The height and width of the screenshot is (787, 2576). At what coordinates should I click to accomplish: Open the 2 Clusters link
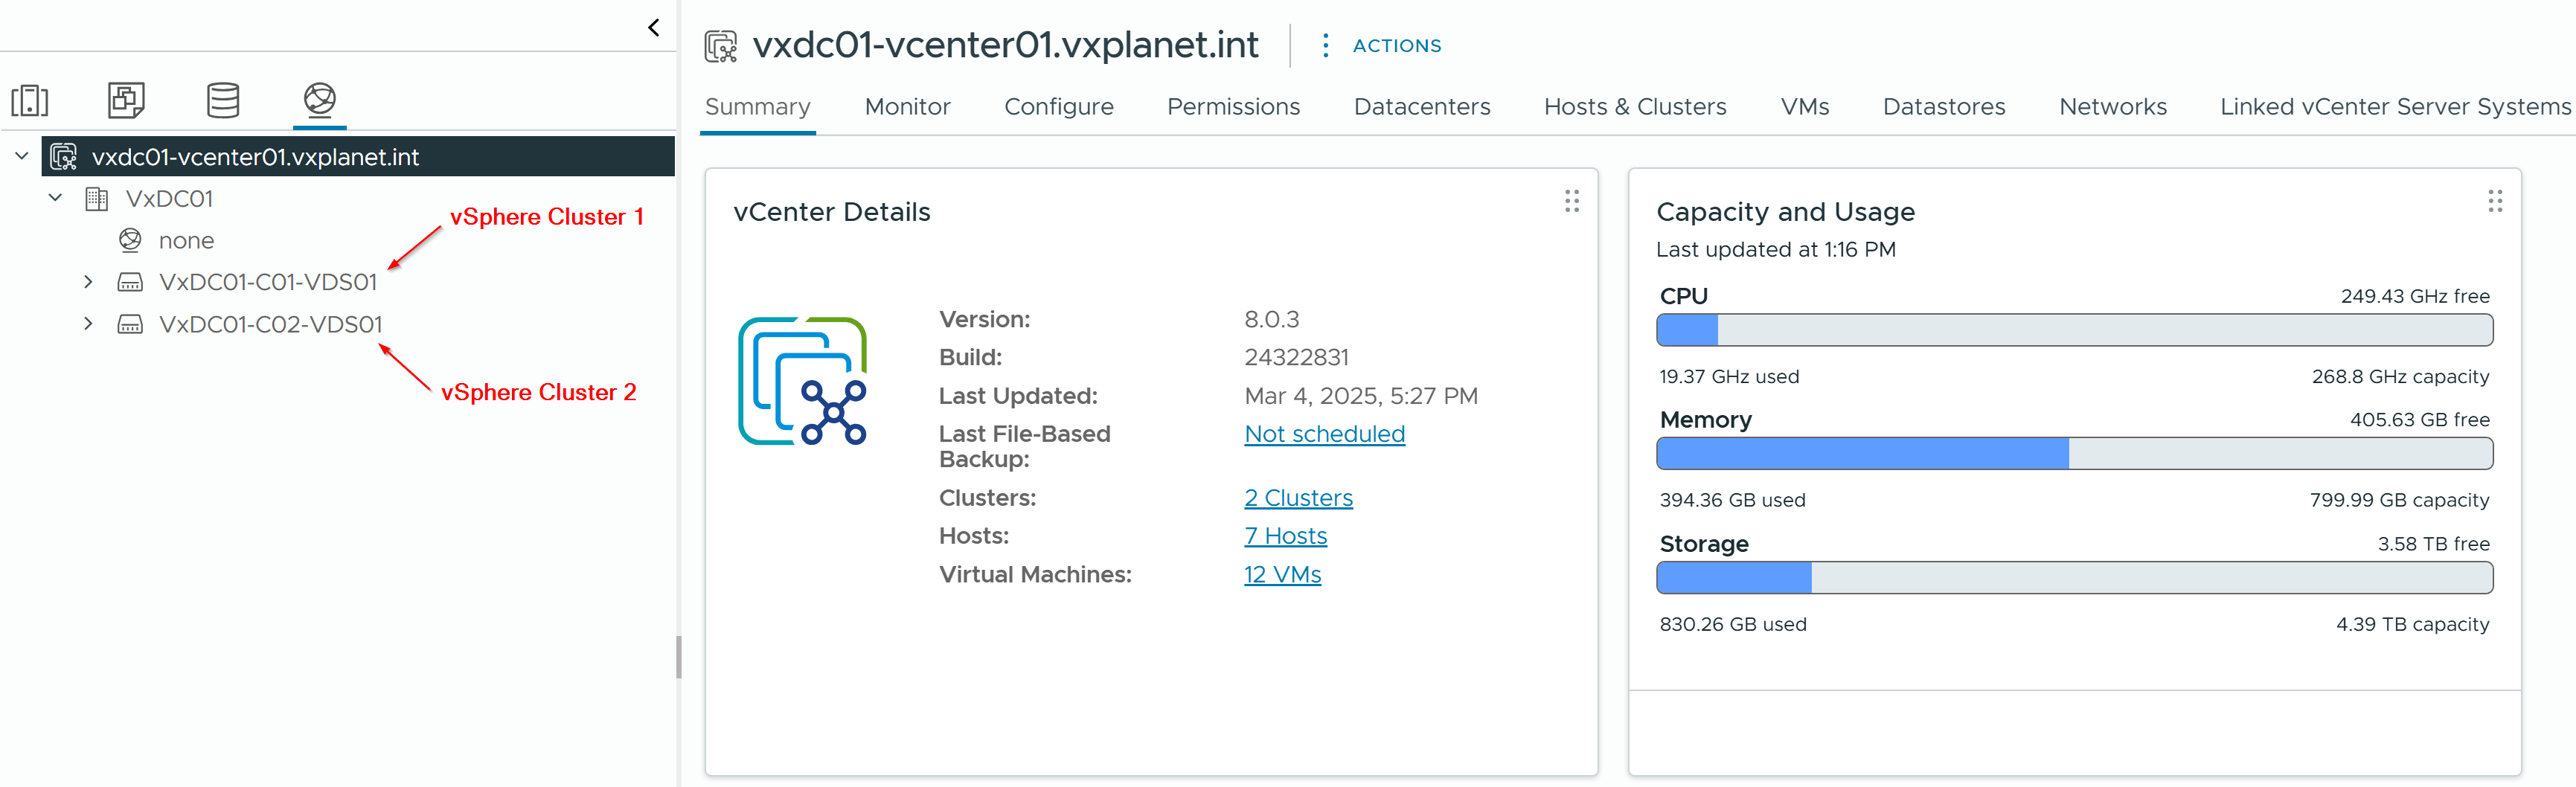(1298, 498)
